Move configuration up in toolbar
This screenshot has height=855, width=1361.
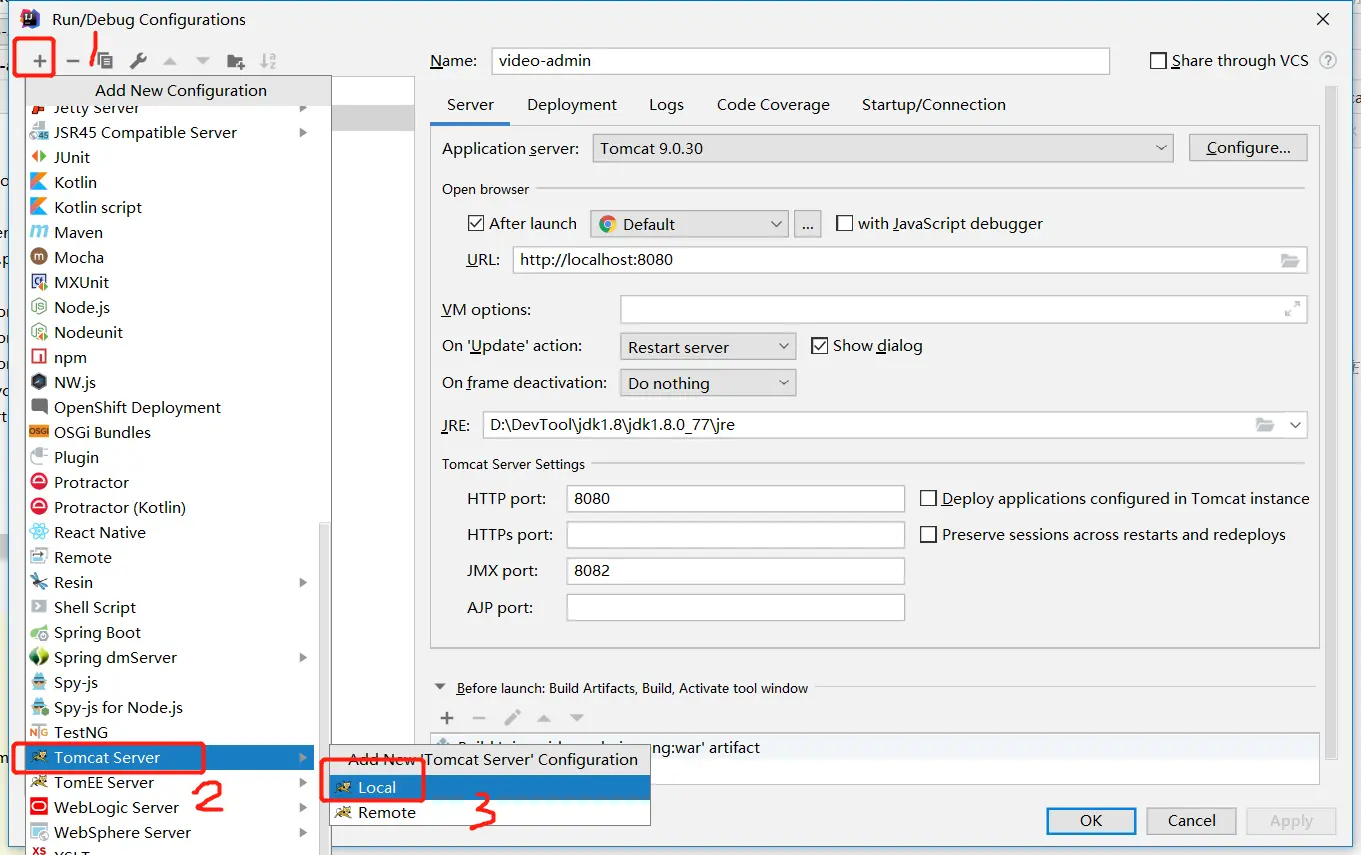coord(170,61)
